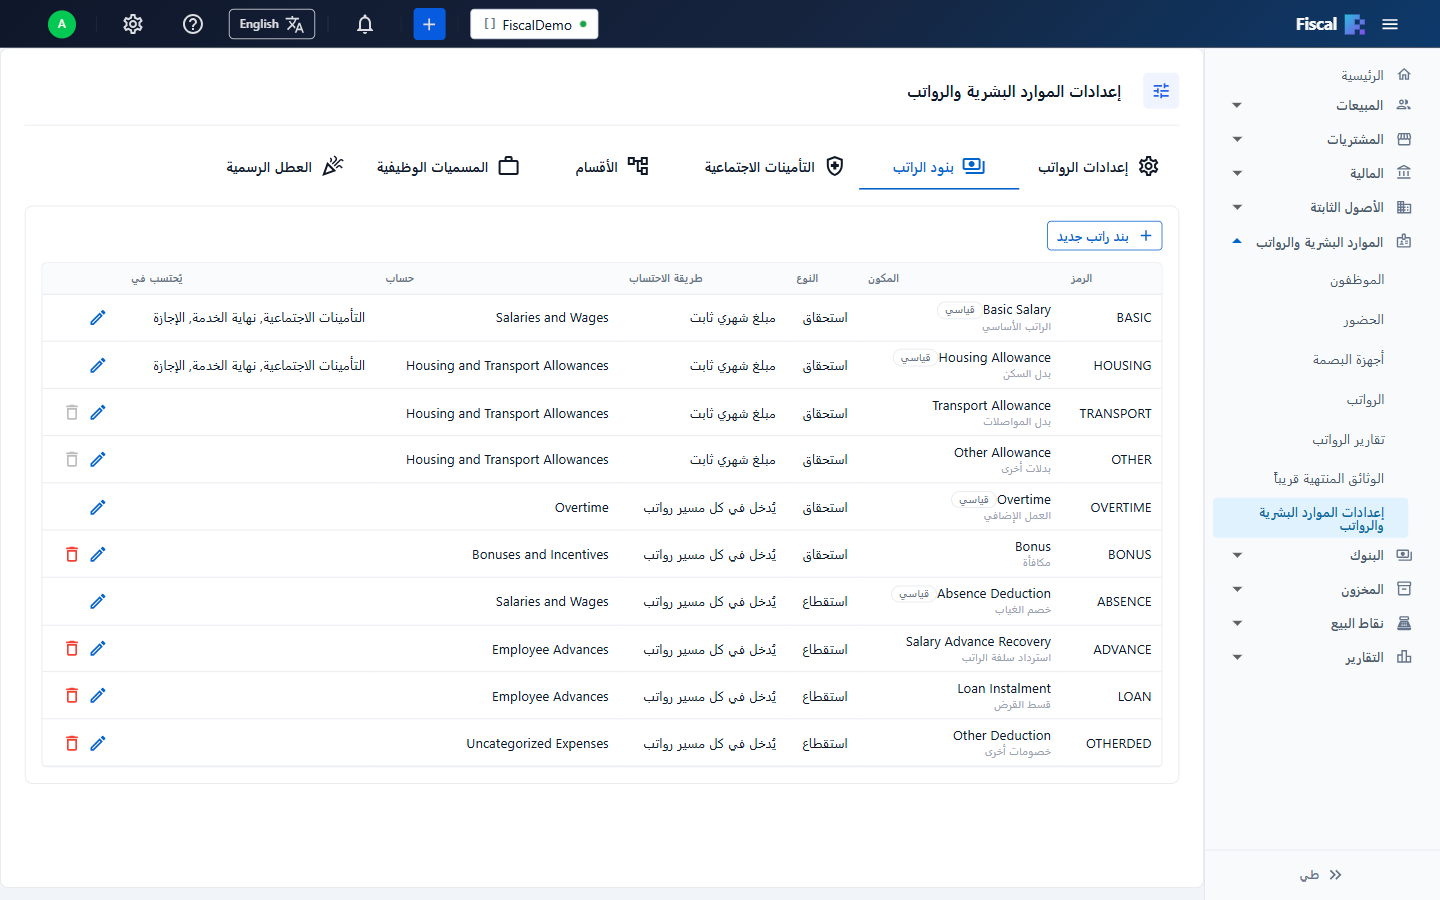Open الموظفون in the sidebar
The image size is (1440, 900).
point(1357,281)
